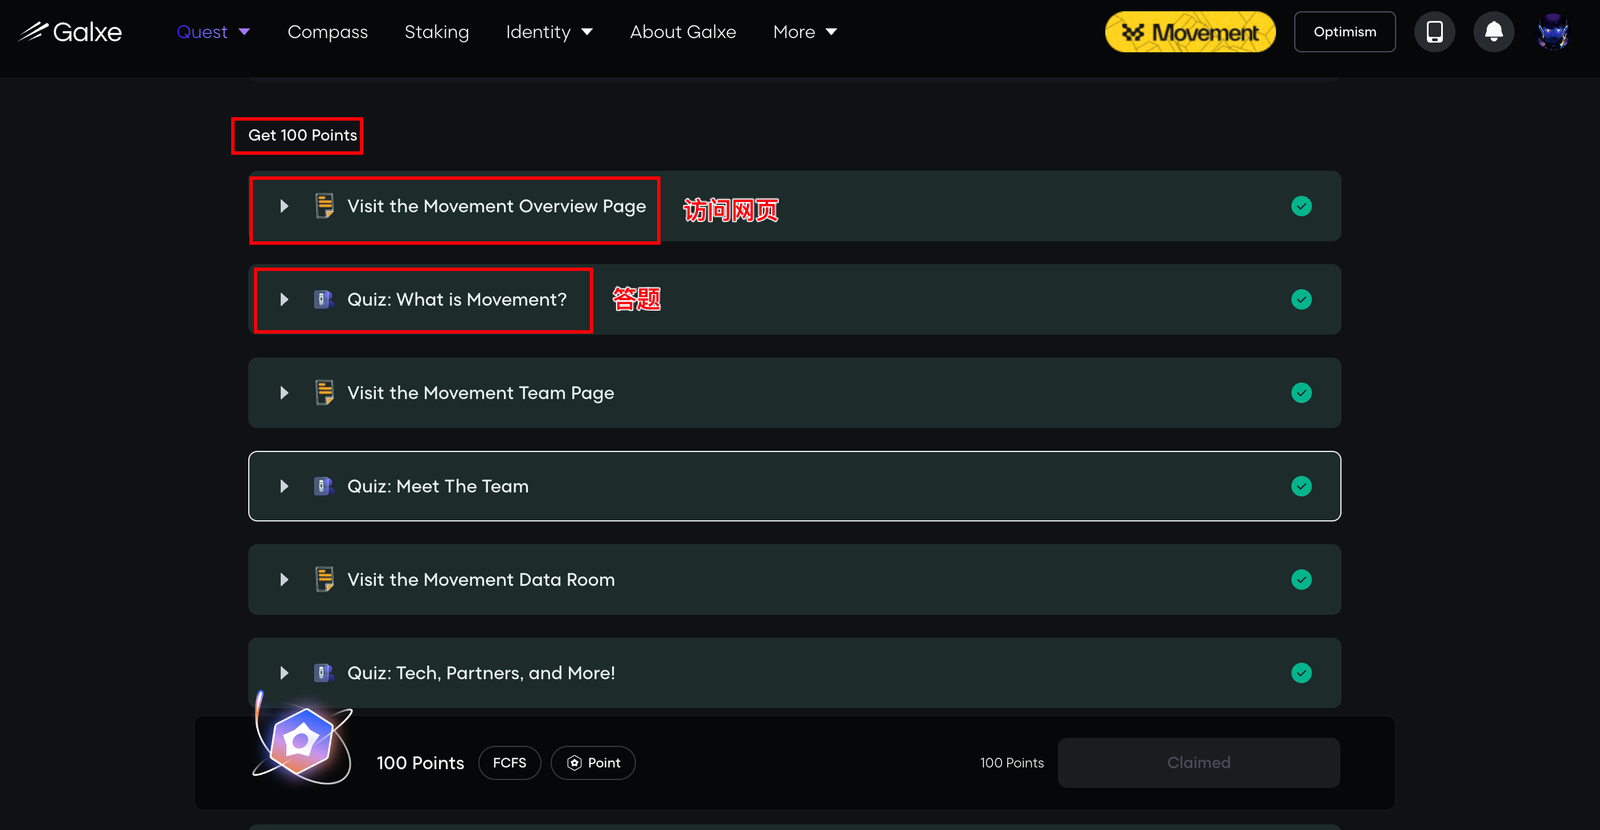Click the Get 100 Points heading

302,135
